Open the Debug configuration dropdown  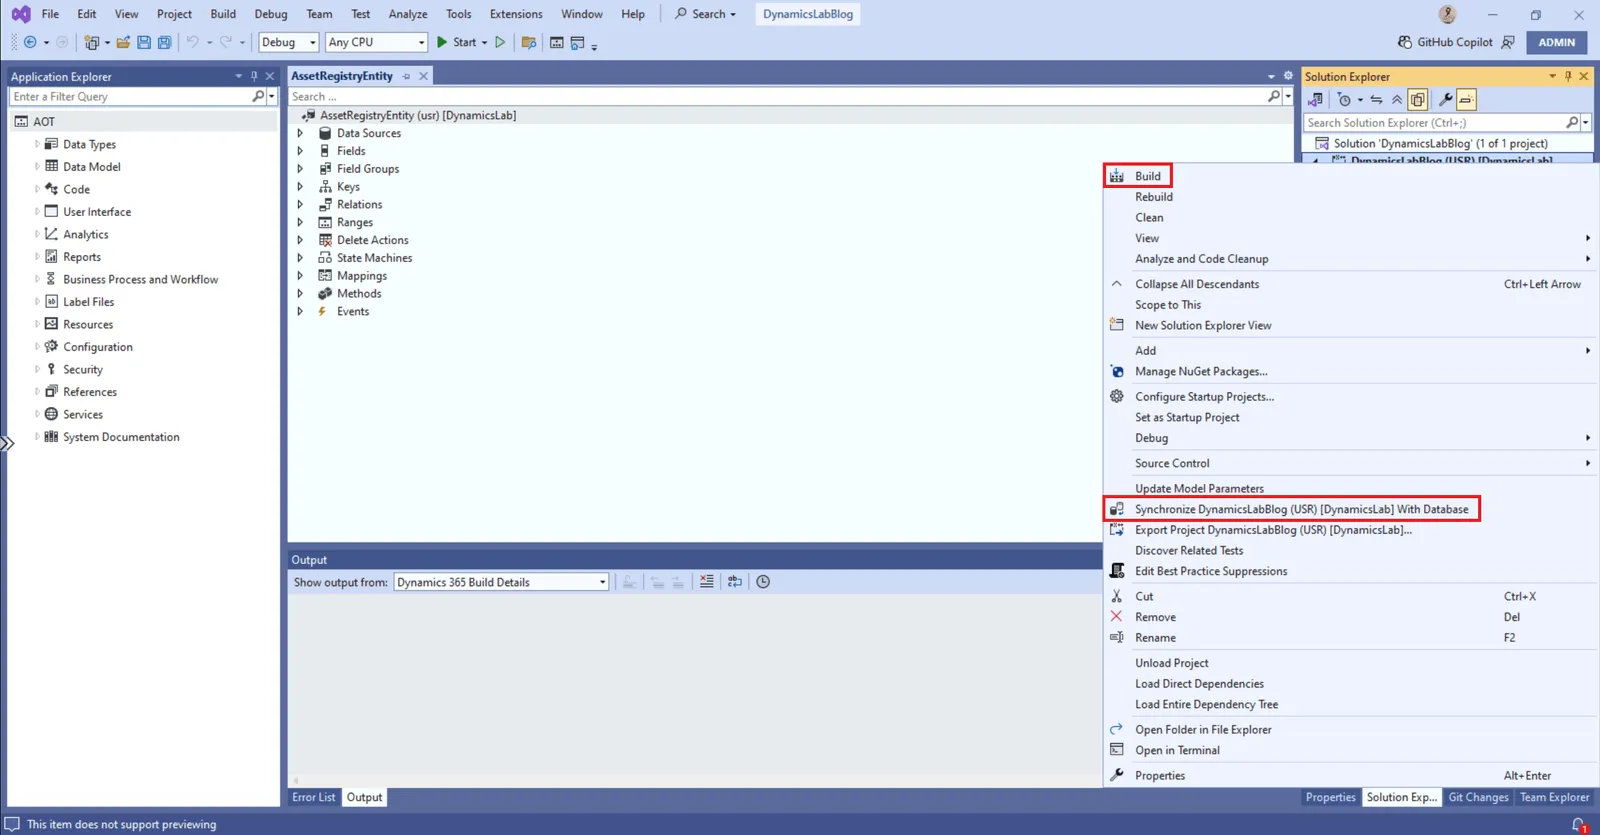(x=288, y=42)
